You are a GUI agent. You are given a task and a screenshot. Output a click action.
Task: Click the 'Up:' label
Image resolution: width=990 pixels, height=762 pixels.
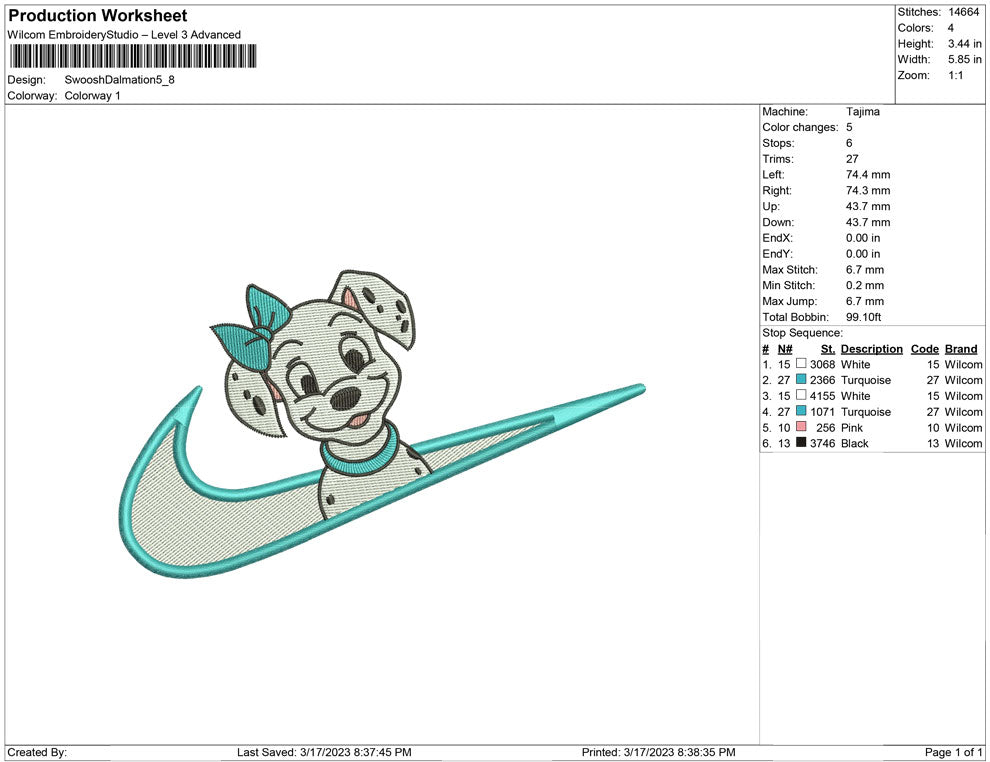coord(770,206)
